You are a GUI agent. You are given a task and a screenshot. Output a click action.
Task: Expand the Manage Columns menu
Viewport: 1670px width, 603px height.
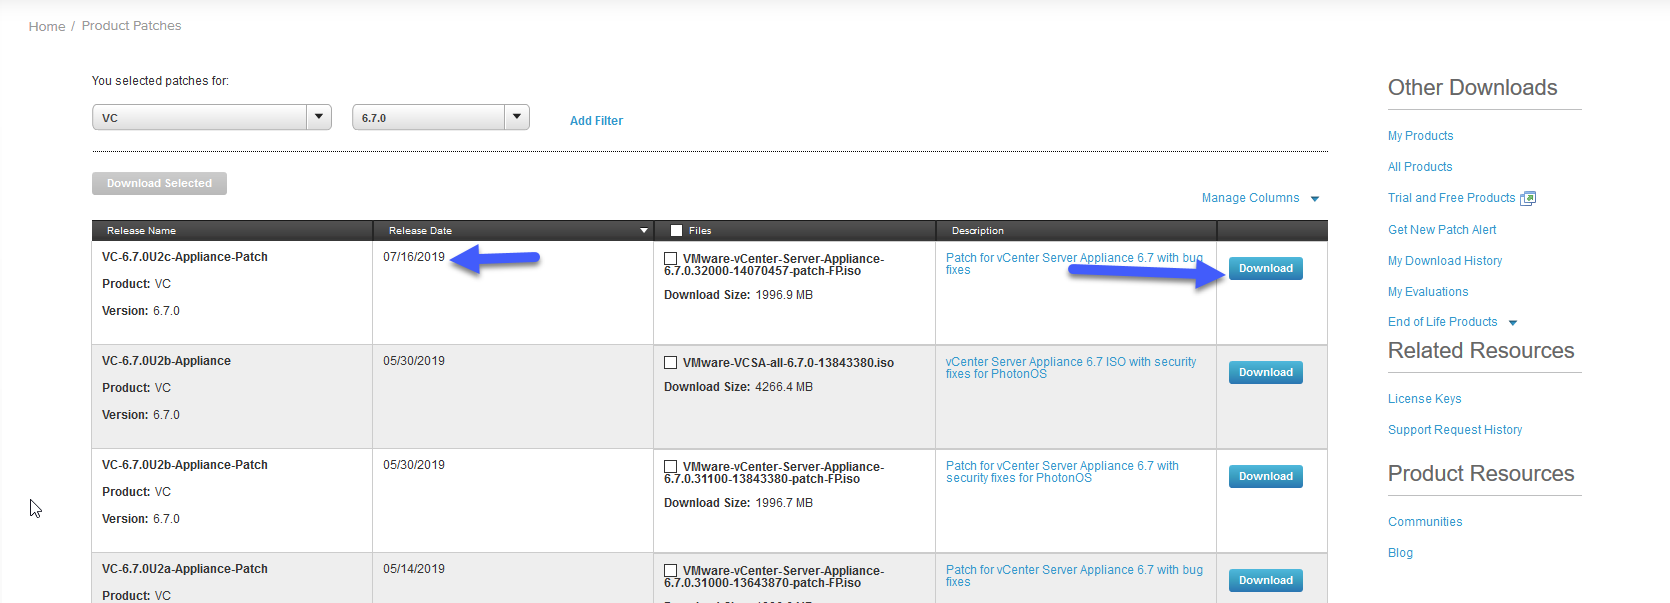coord(1261,198)
